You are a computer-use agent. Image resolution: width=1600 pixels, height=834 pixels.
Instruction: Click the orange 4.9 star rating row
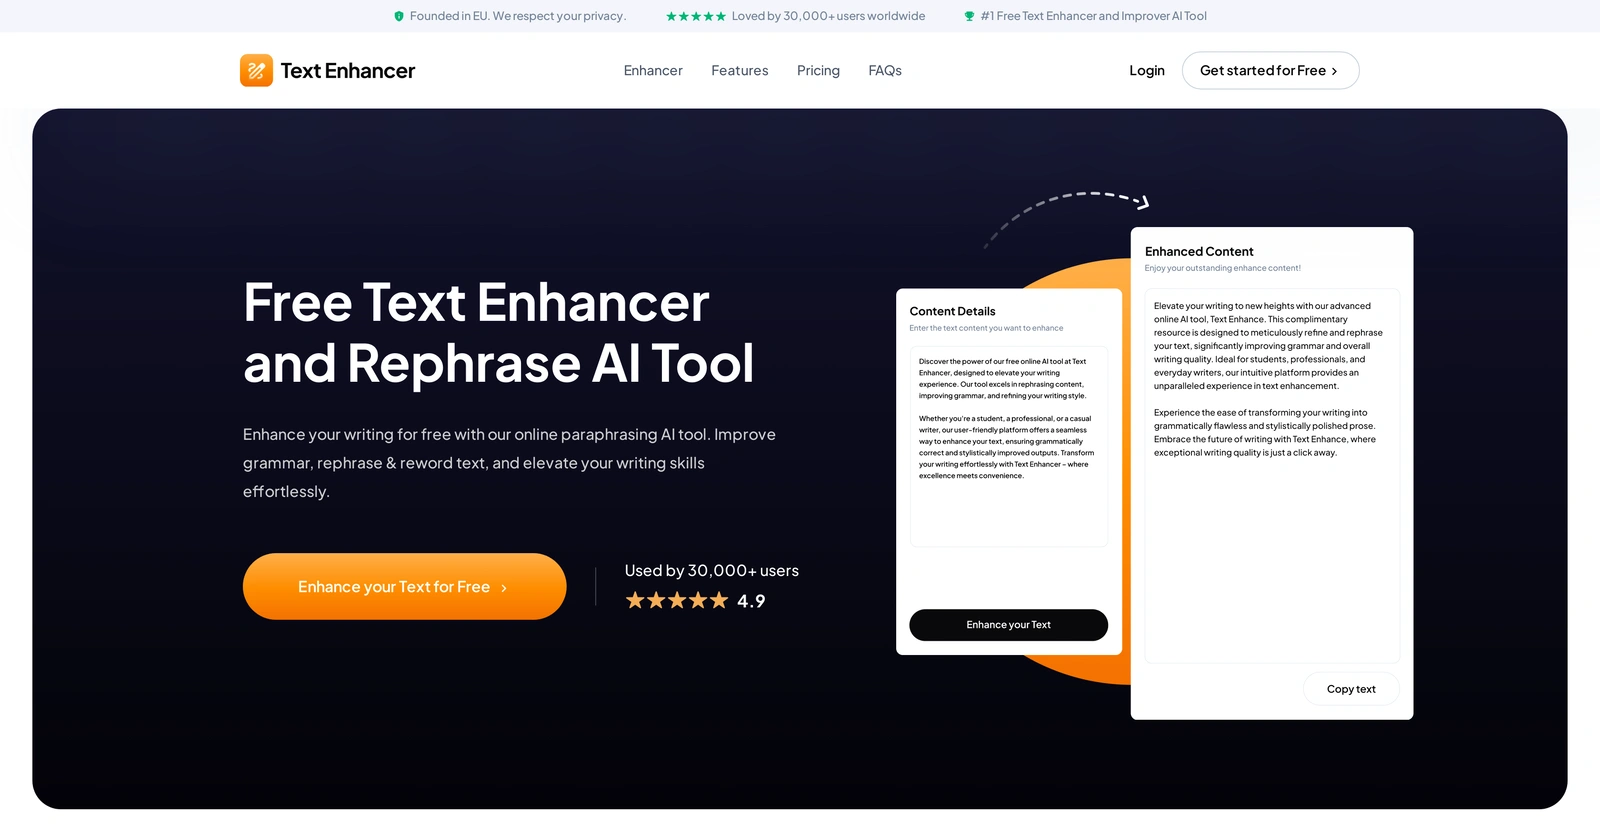tap(677, 600)
